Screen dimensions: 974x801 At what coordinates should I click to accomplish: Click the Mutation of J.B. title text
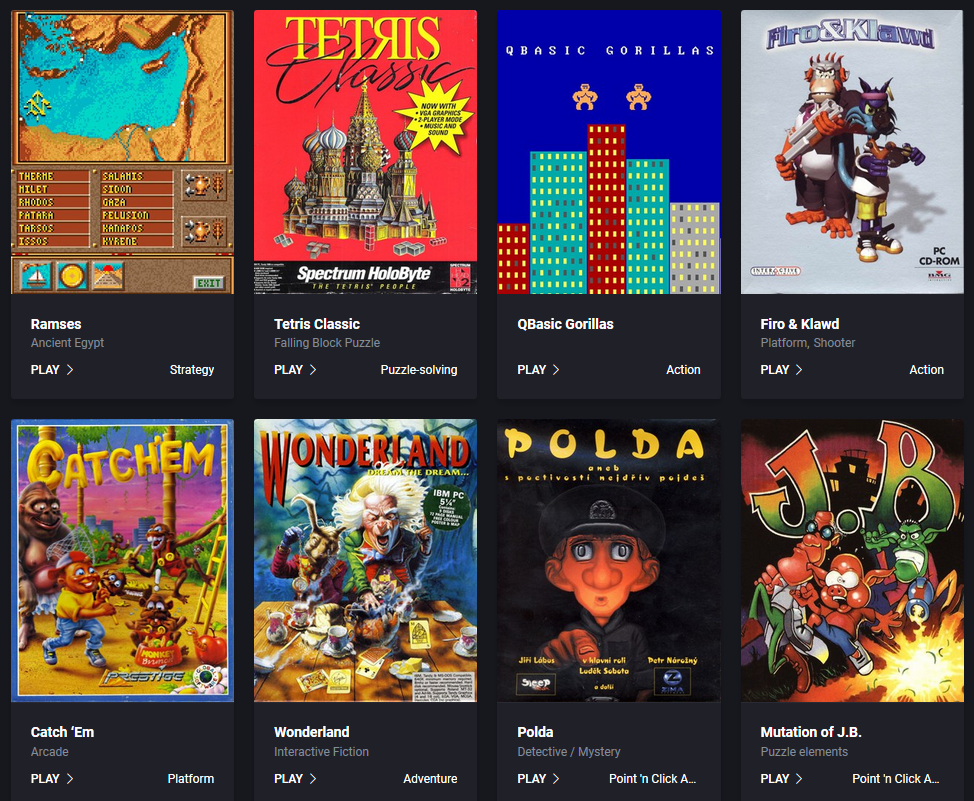point(811,732)
